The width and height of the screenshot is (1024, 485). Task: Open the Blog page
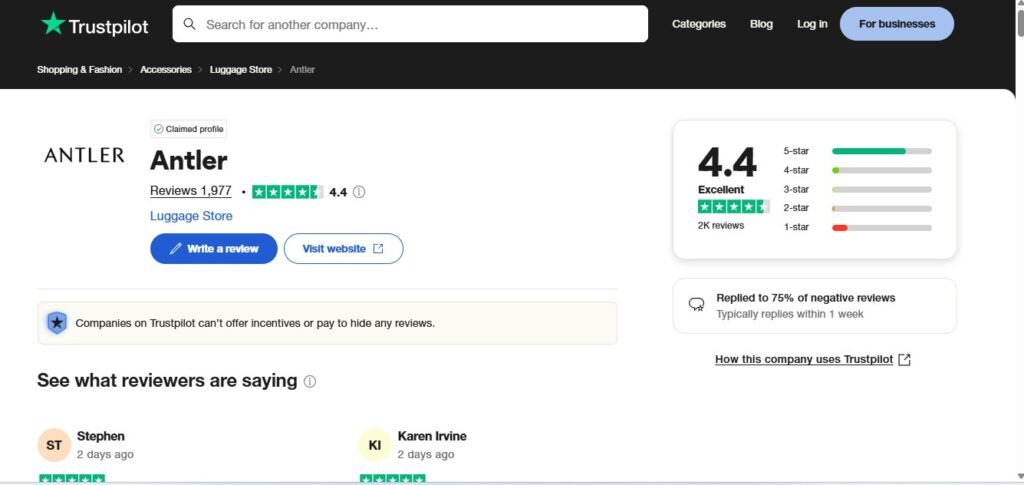click(x=761, y=24)
